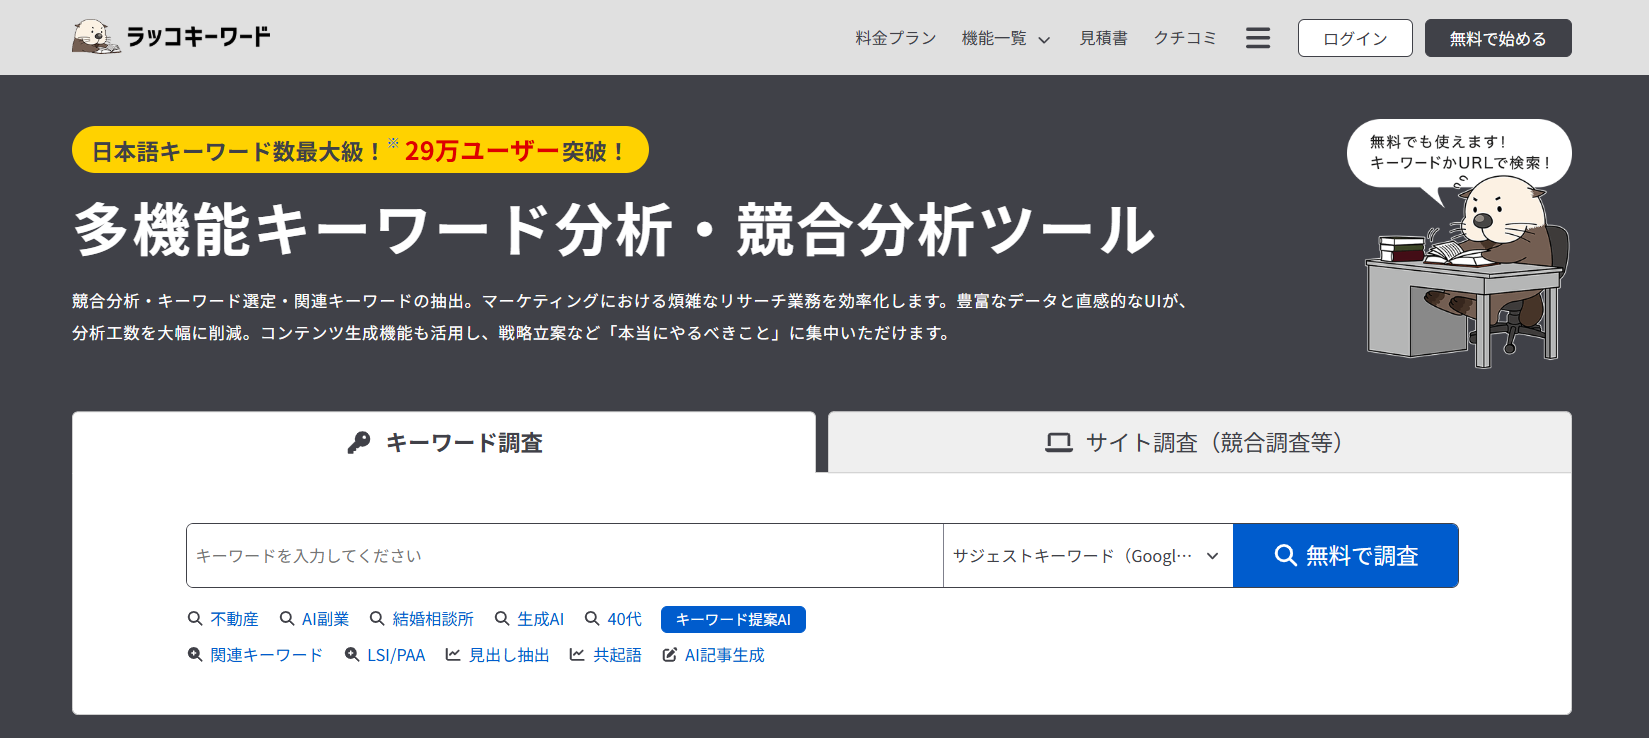Click the search icon next to 関連キーワード

click(x=195, y=655)
